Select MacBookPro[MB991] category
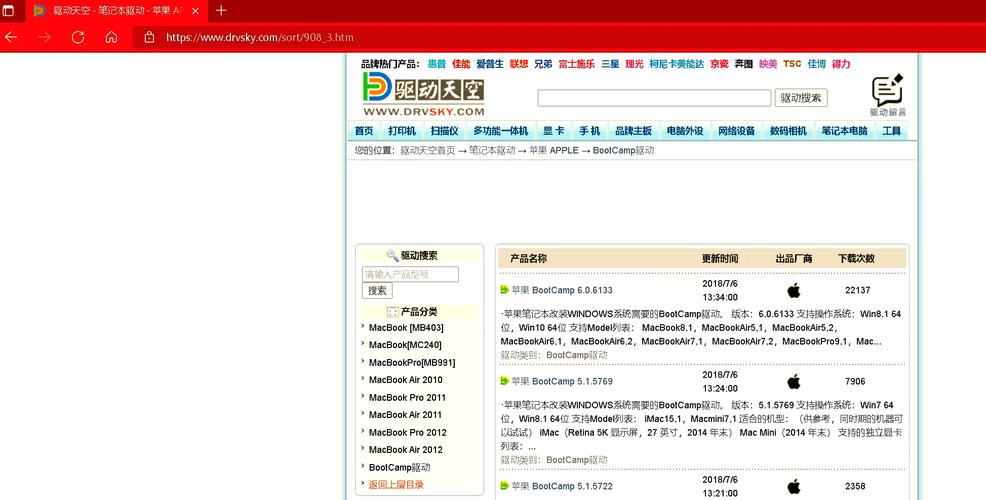Image resolution: width=986 pixels, height=500 pixels. 412,362
